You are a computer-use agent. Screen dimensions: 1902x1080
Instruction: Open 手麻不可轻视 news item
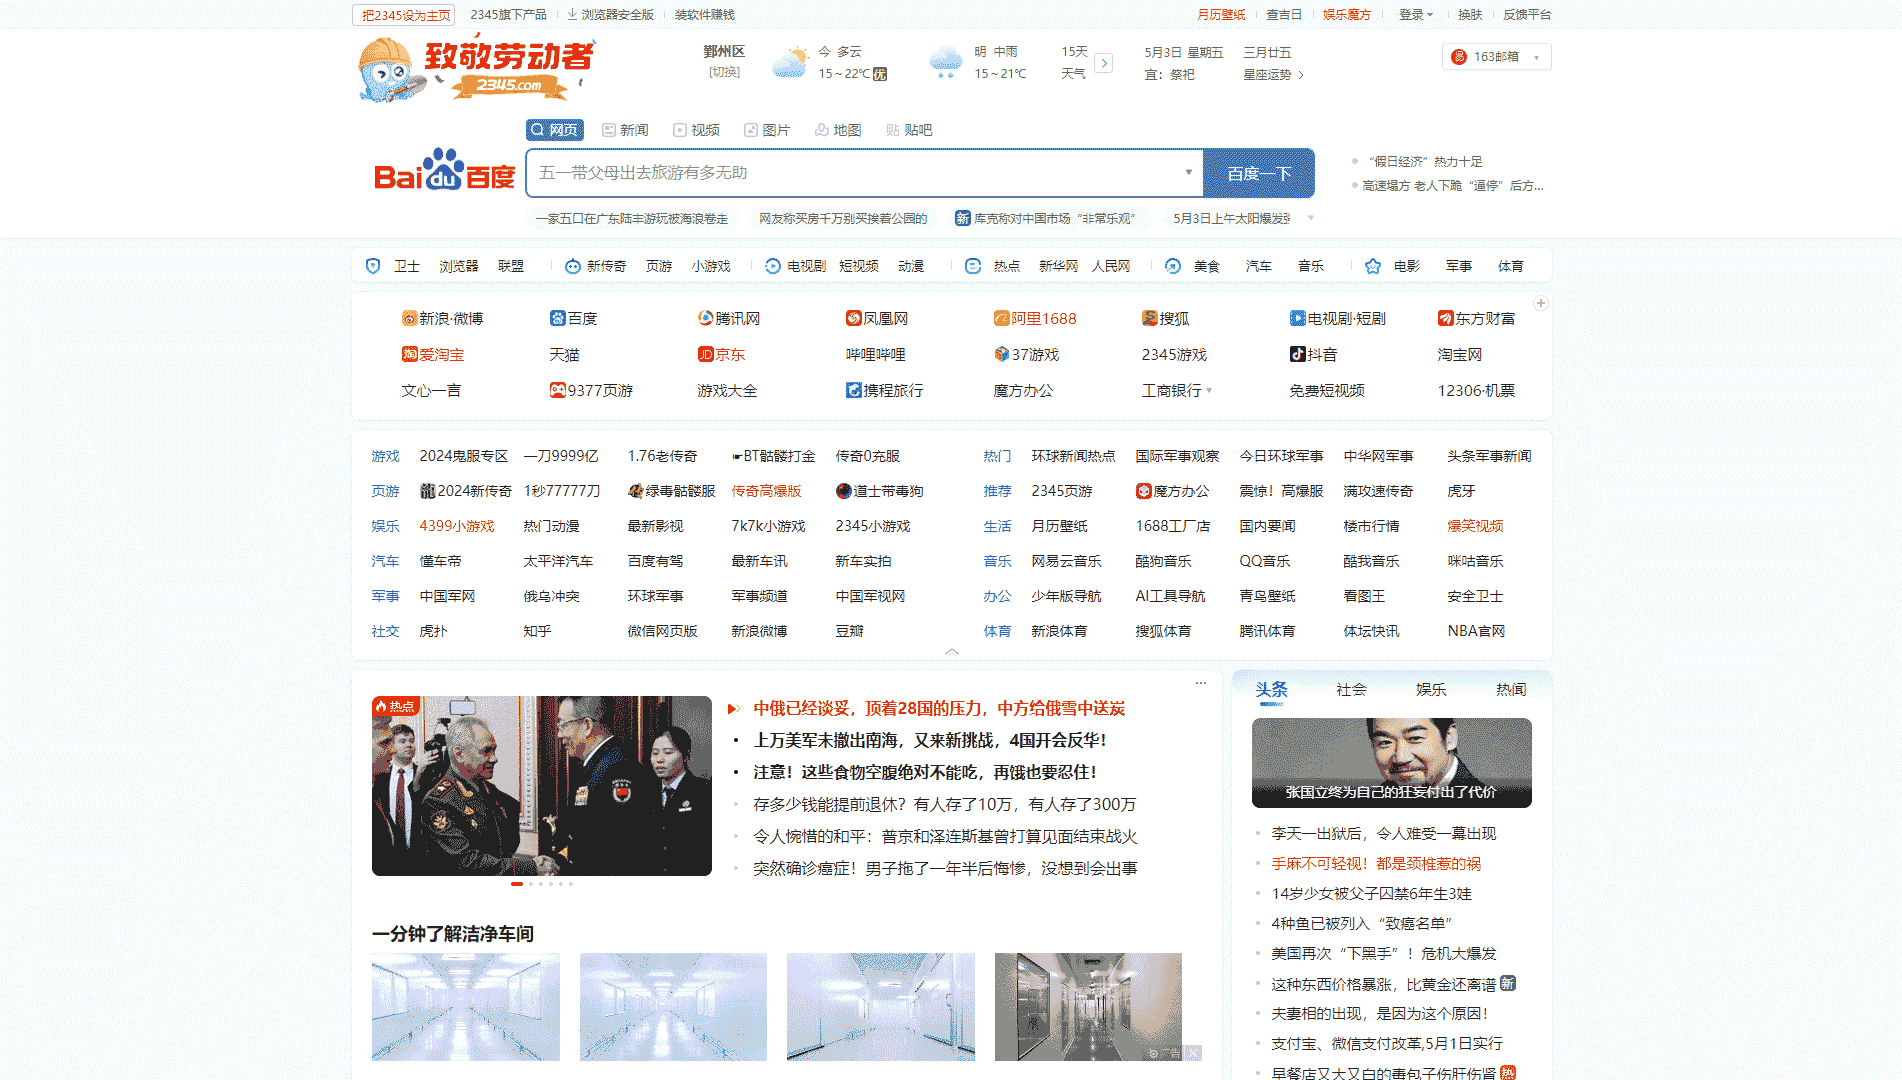click(1376, 864)
